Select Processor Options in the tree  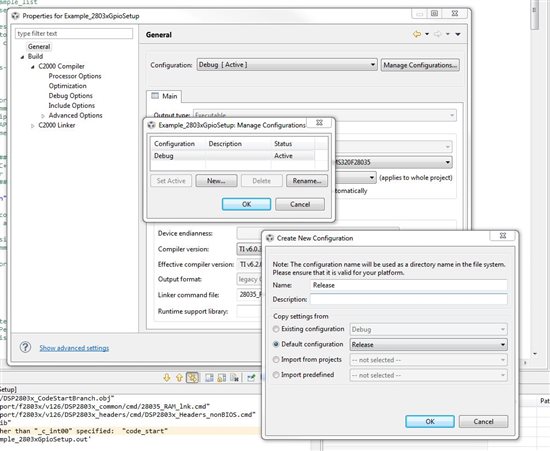(75, 76)
